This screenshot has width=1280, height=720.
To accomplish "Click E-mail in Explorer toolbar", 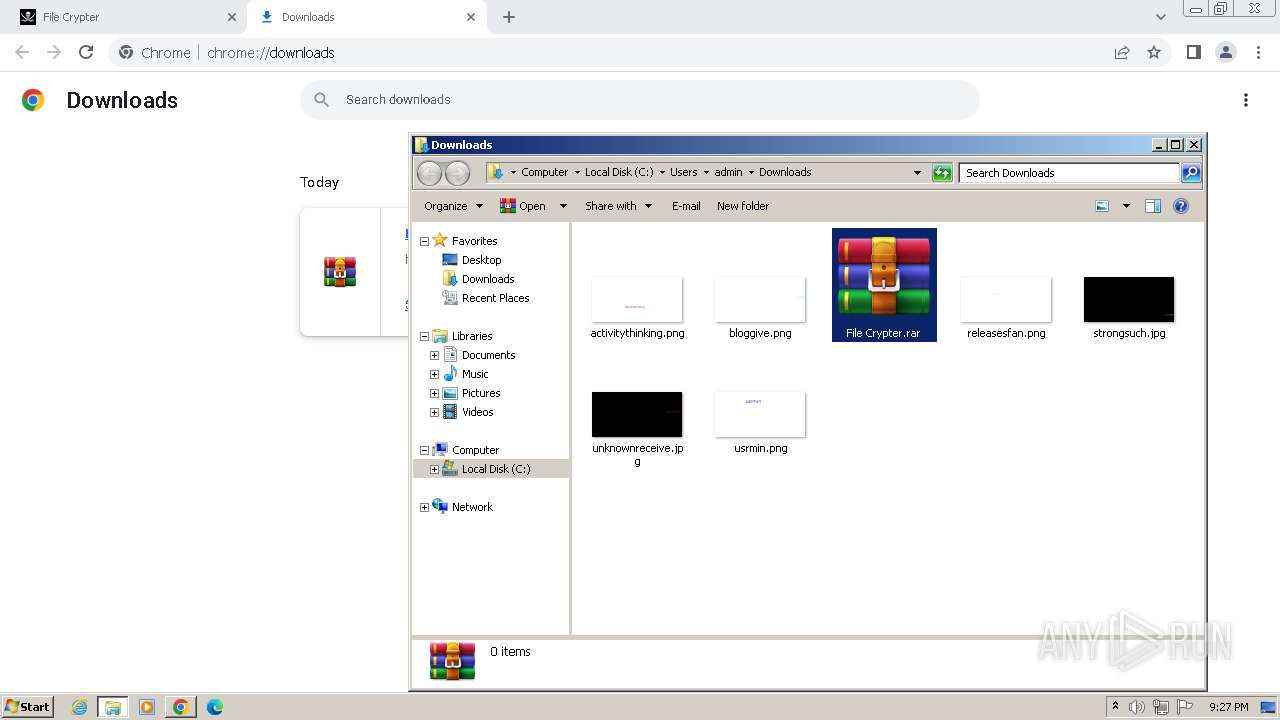I will click(686, 206).
